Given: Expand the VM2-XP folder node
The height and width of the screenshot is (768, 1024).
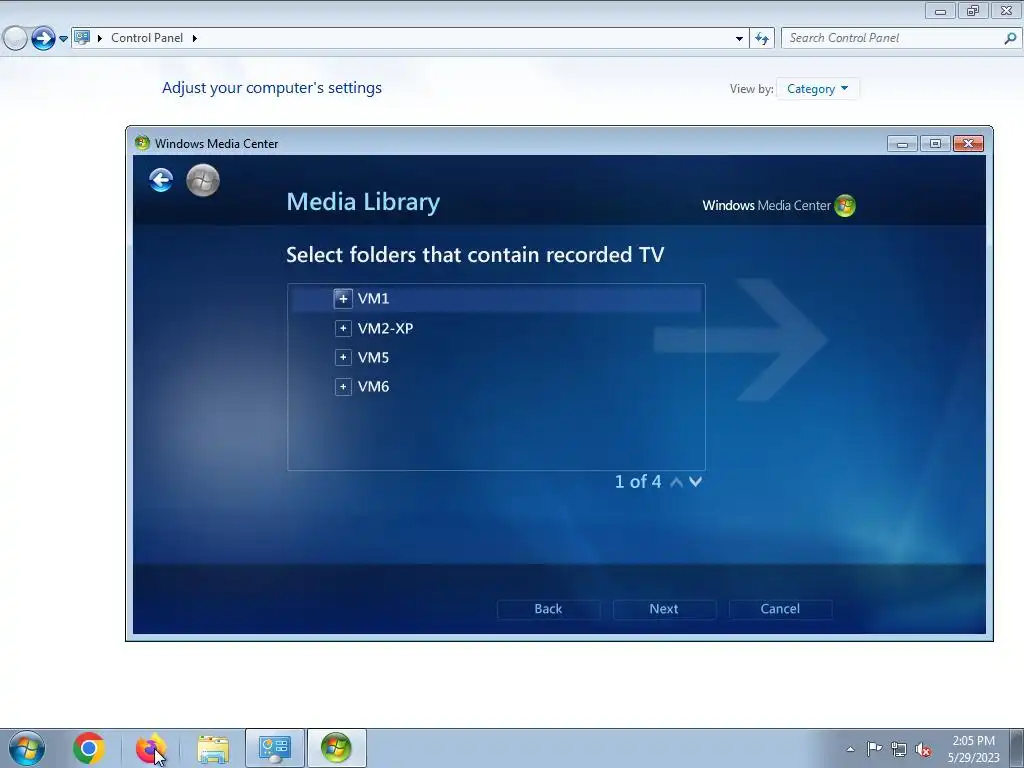Looking at the screenshot, I should coord(343,328).
